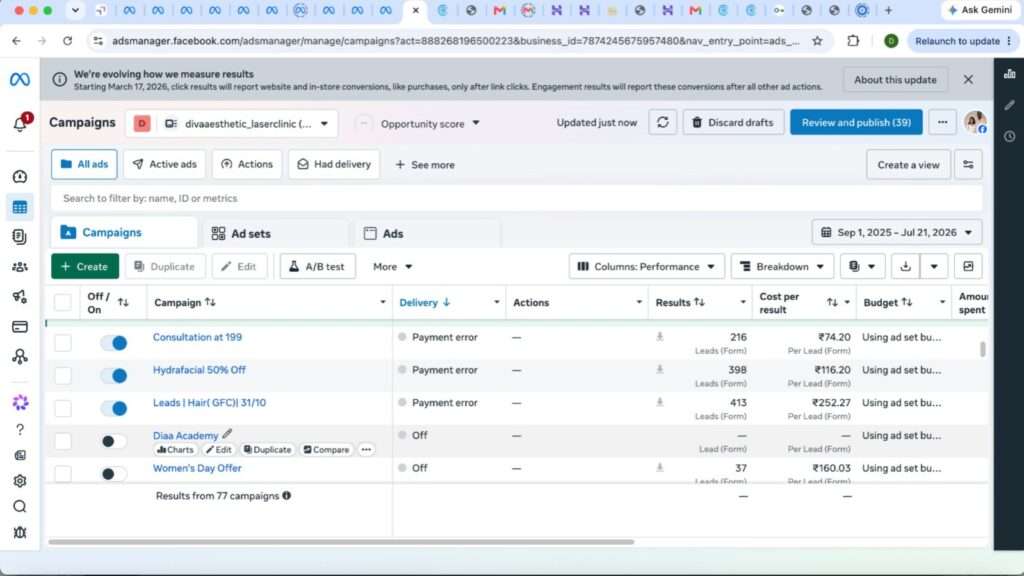This screenshot has height=576, width=1024.
Task: Click the horizontal scrollbar under the table
Action: (x=341, y=541)
